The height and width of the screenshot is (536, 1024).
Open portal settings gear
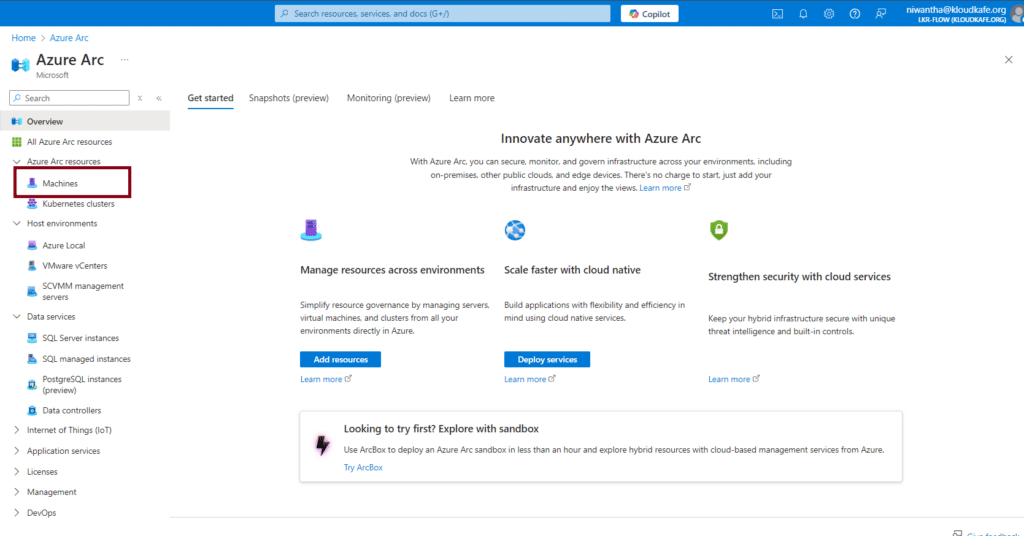[829, 14]
